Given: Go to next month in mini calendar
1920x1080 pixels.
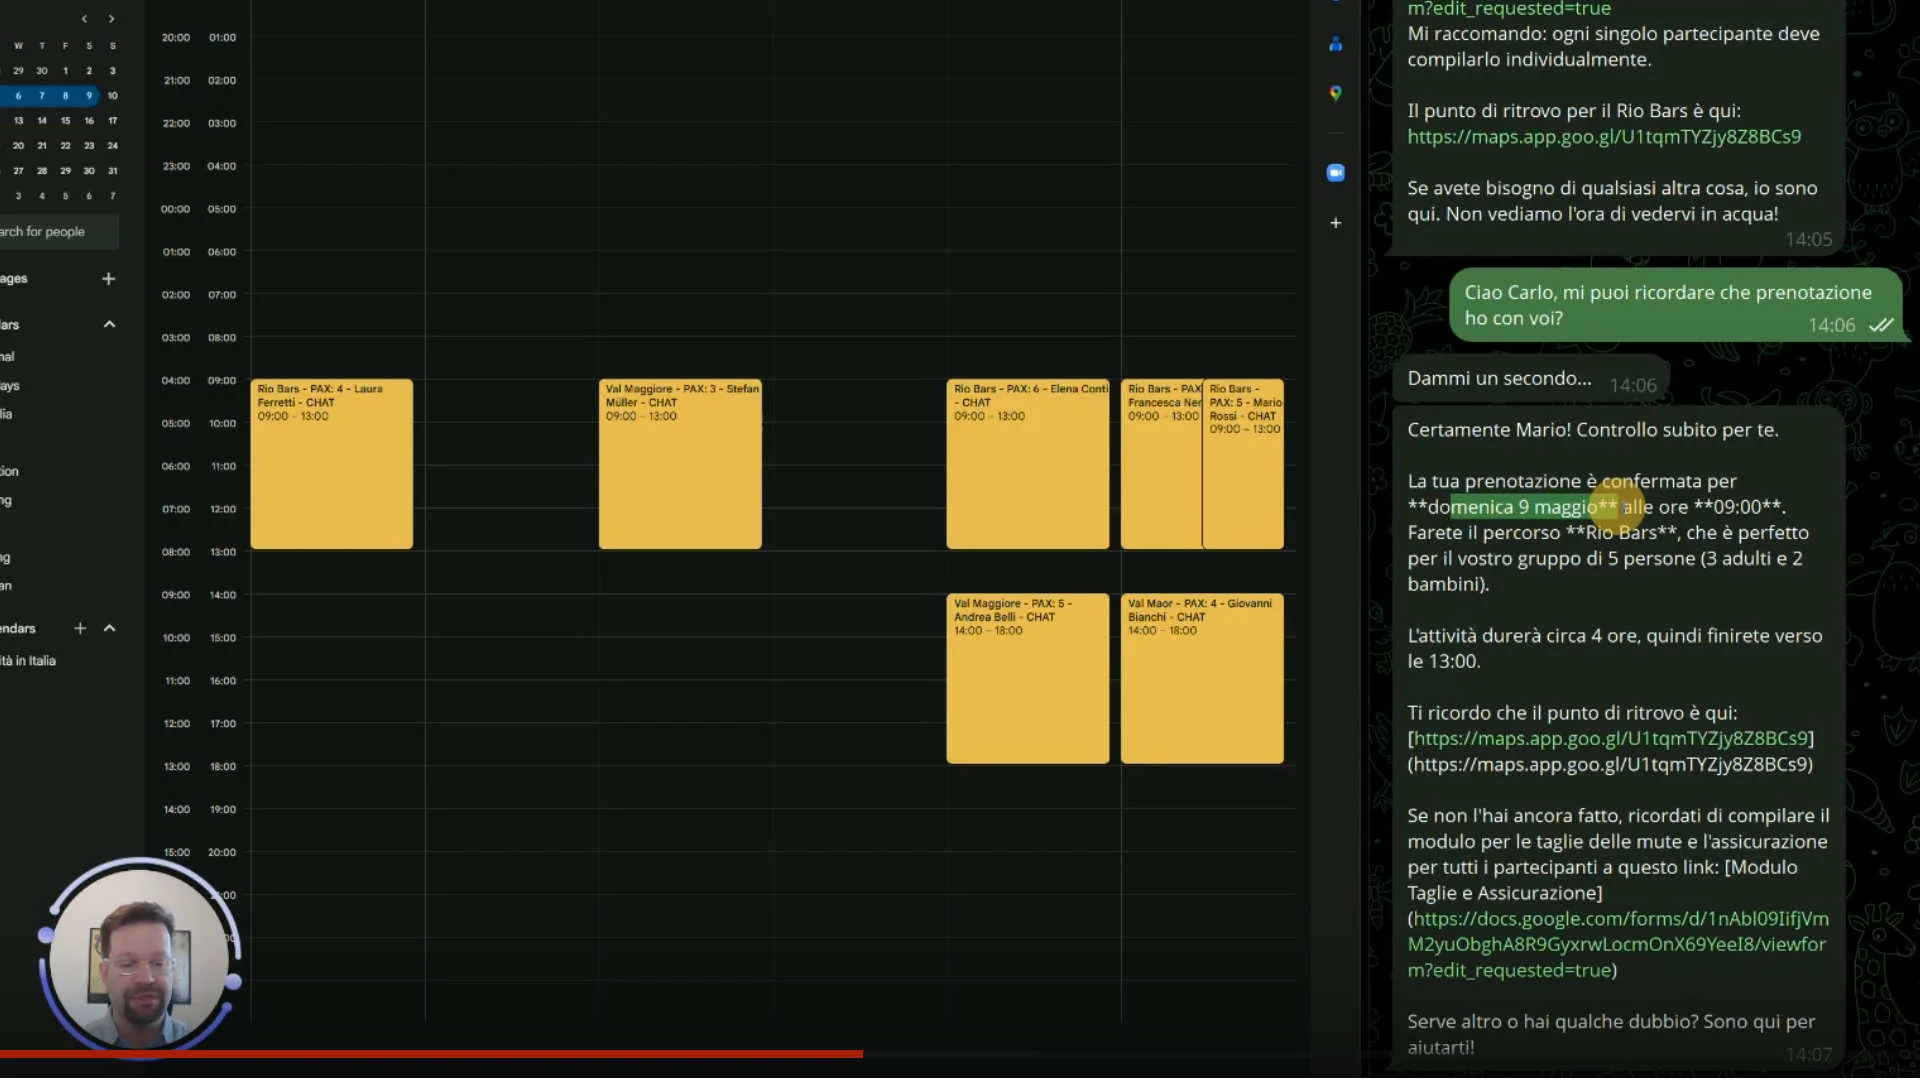Looking at the screenshot, I should 111,19.
